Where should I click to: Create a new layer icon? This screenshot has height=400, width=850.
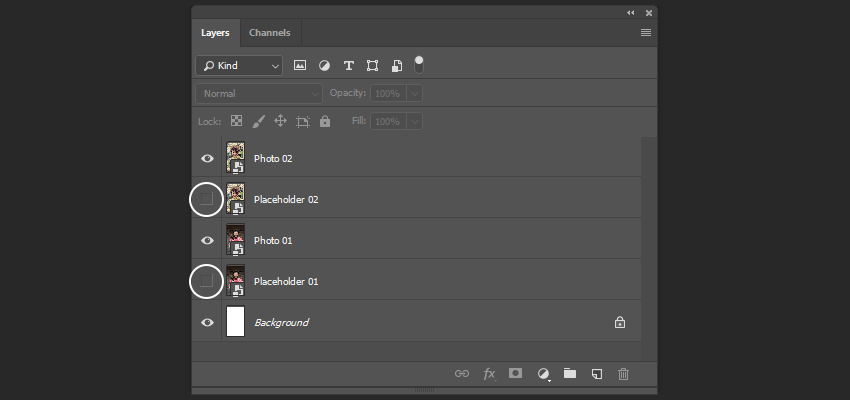597,373
